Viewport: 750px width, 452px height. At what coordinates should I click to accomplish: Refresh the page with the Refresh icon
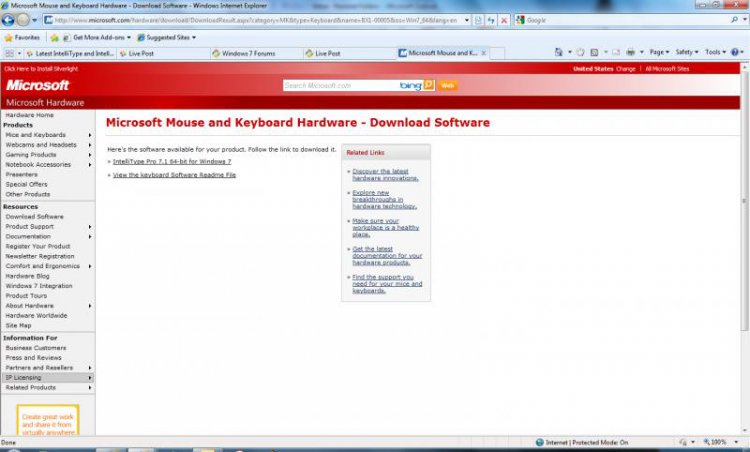tap(491, 20)
